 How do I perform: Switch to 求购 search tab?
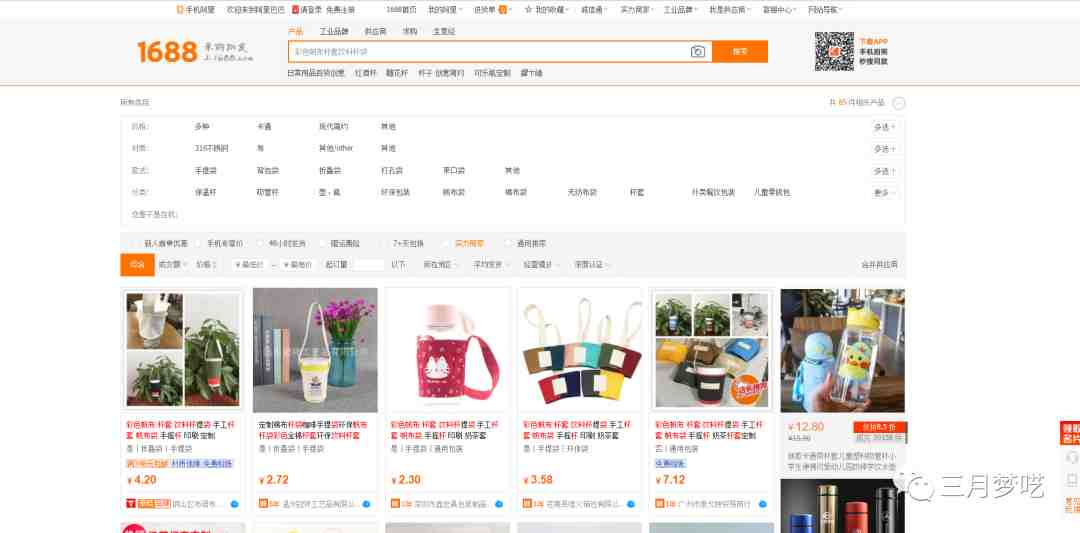click(x=410, y=32)
